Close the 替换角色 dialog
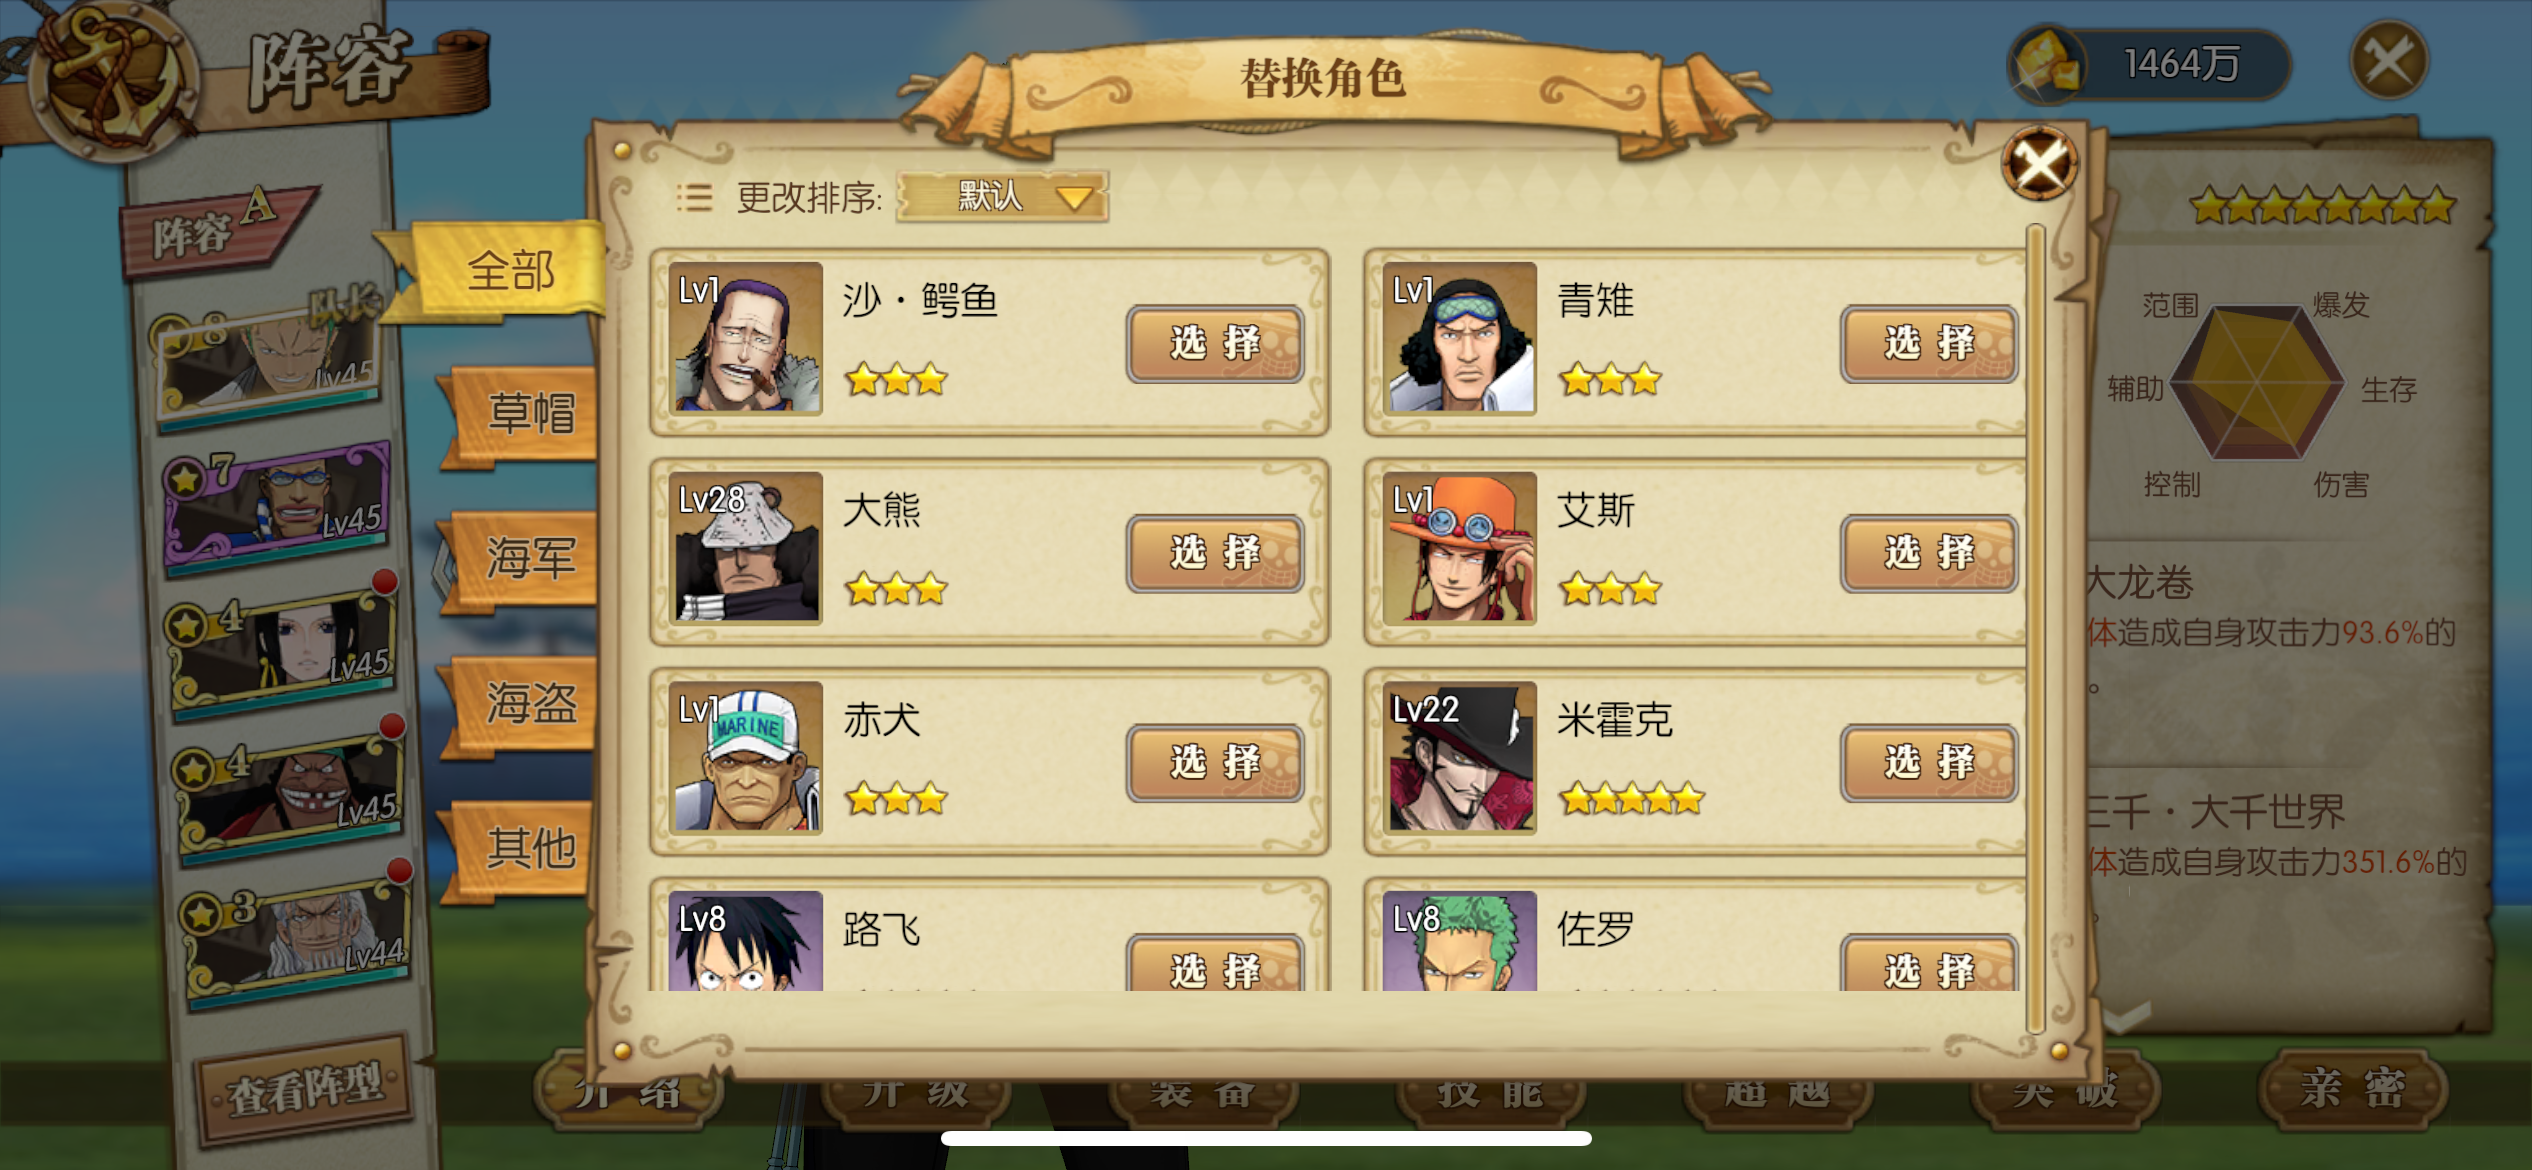 coord(2040,163)
